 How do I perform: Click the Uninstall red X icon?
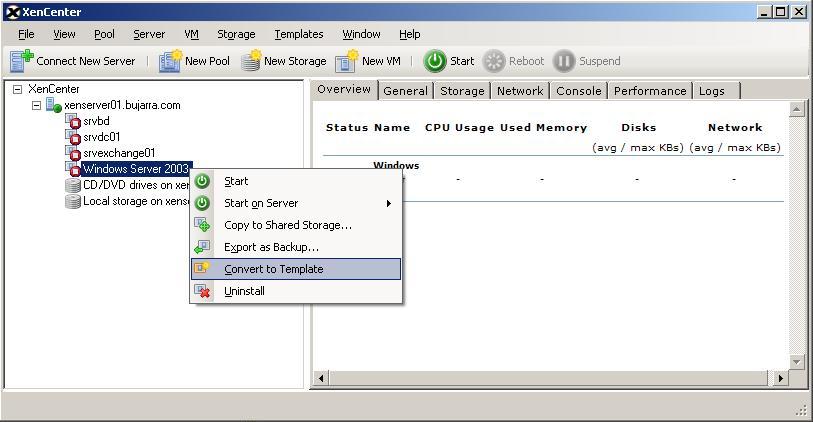(202, 291)
